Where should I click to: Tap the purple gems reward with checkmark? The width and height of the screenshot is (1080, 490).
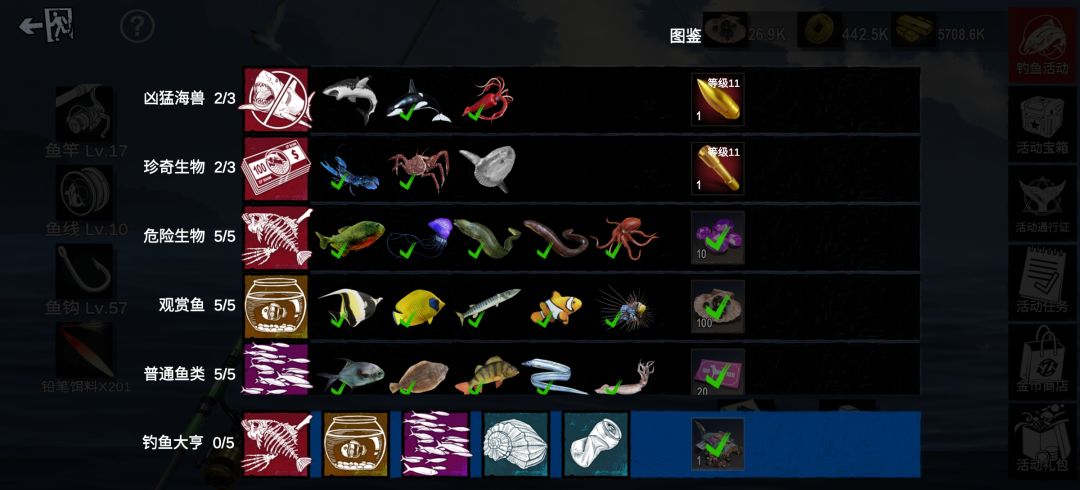click(718, 238)
